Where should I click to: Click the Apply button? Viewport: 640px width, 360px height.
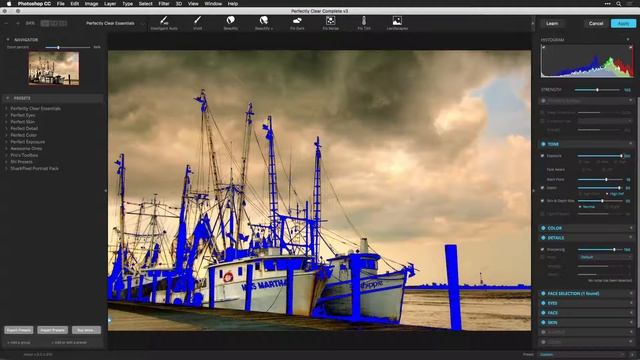tap(623, 23)
